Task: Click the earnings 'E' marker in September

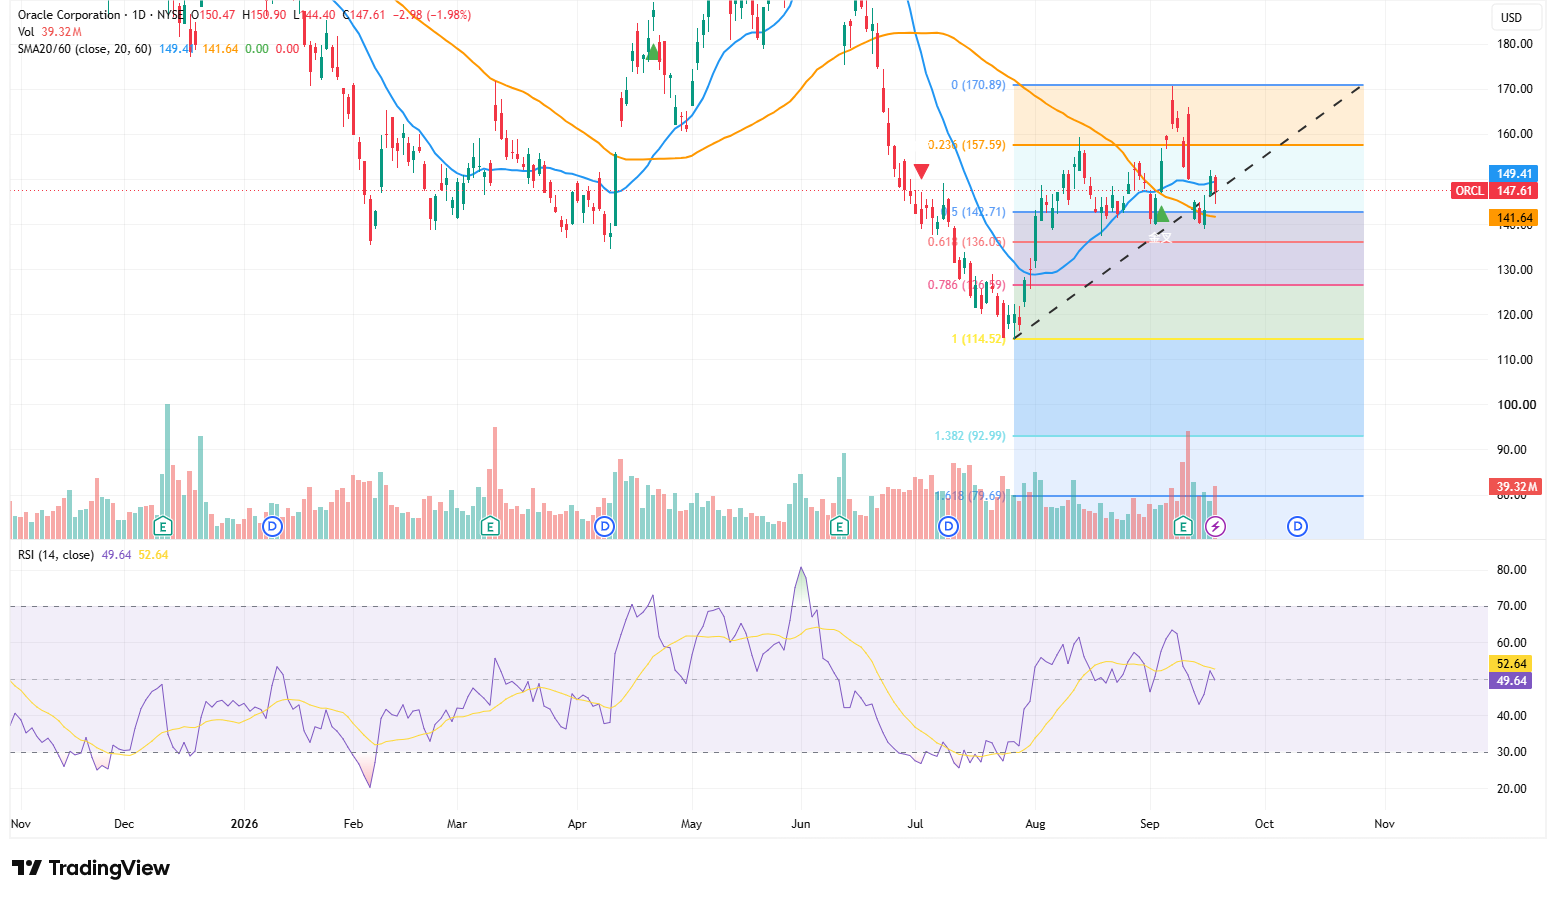Action: point(1183,526)
